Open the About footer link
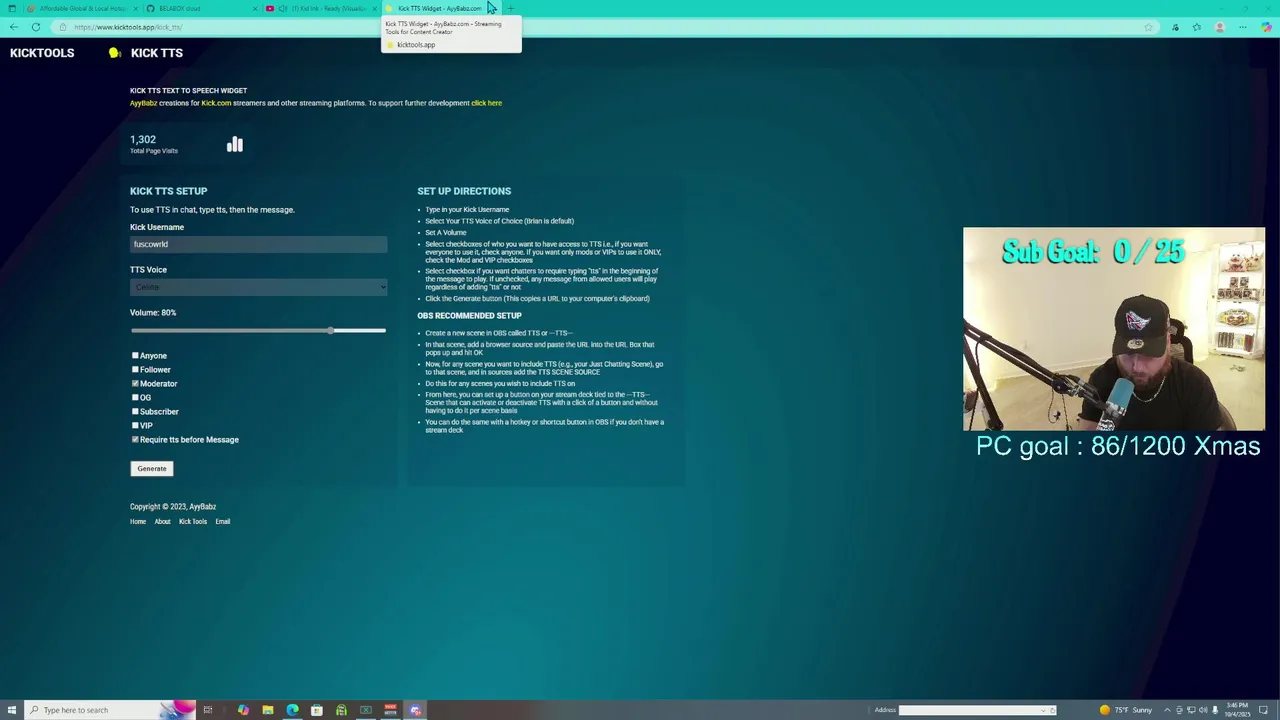Image resolution: width=1280 pixels, height=720 pixels. 162,522
